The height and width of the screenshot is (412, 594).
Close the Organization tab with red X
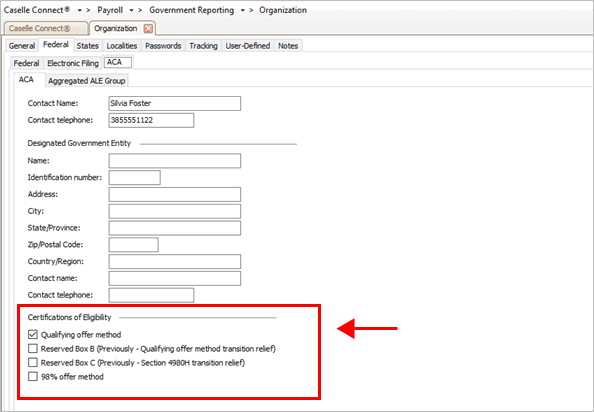pyautogui.click(x=148, y=28)
